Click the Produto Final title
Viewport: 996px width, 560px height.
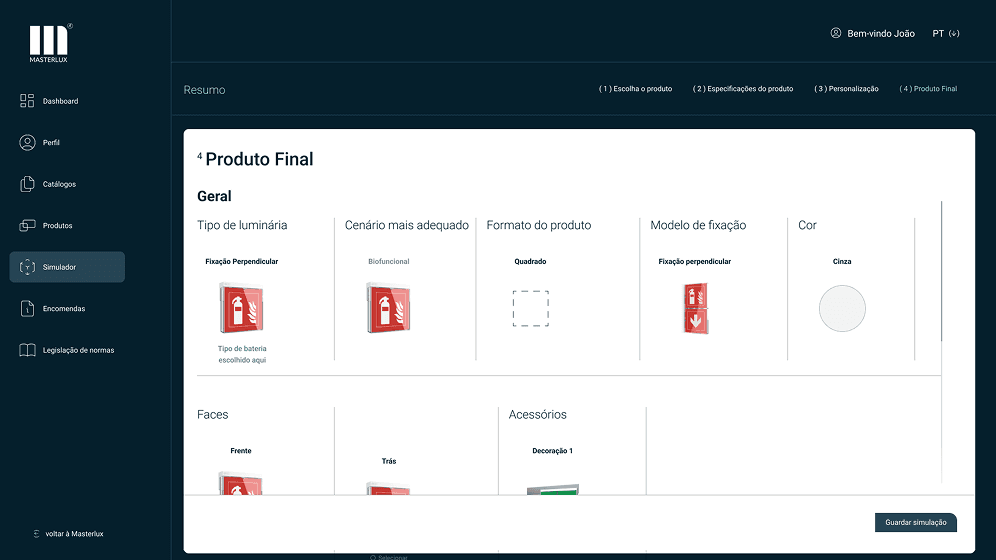point(259,159)
